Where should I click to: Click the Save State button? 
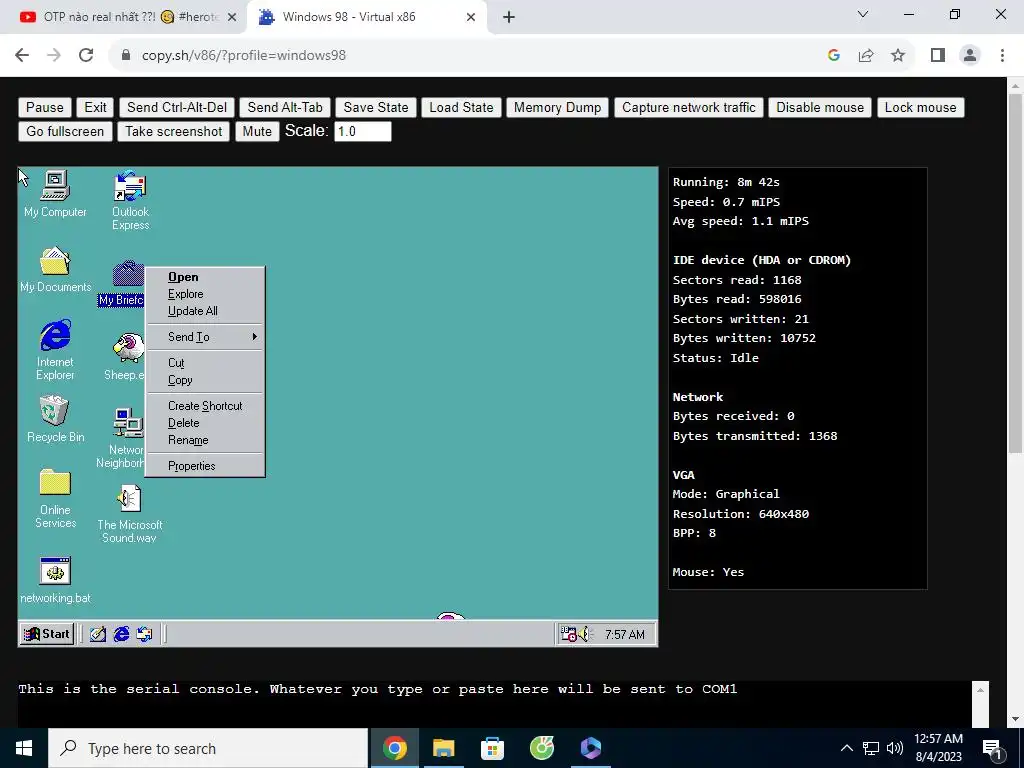tap(376, 108)
